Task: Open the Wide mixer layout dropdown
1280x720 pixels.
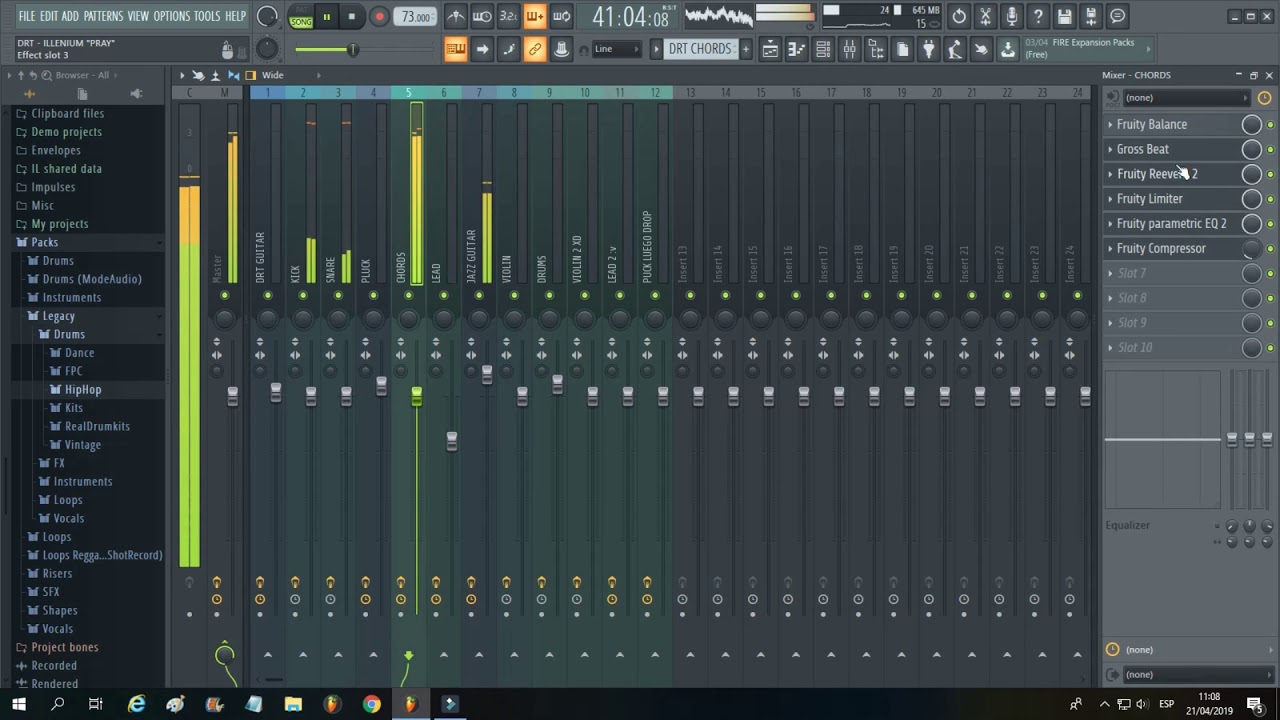Action: point(292,75)
